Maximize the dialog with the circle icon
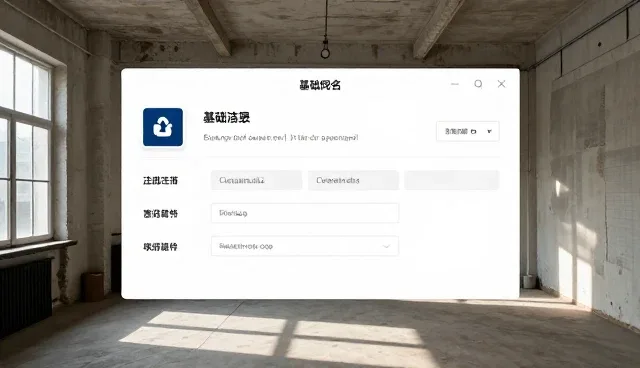The image size is (640, 368). pos(478,84)
